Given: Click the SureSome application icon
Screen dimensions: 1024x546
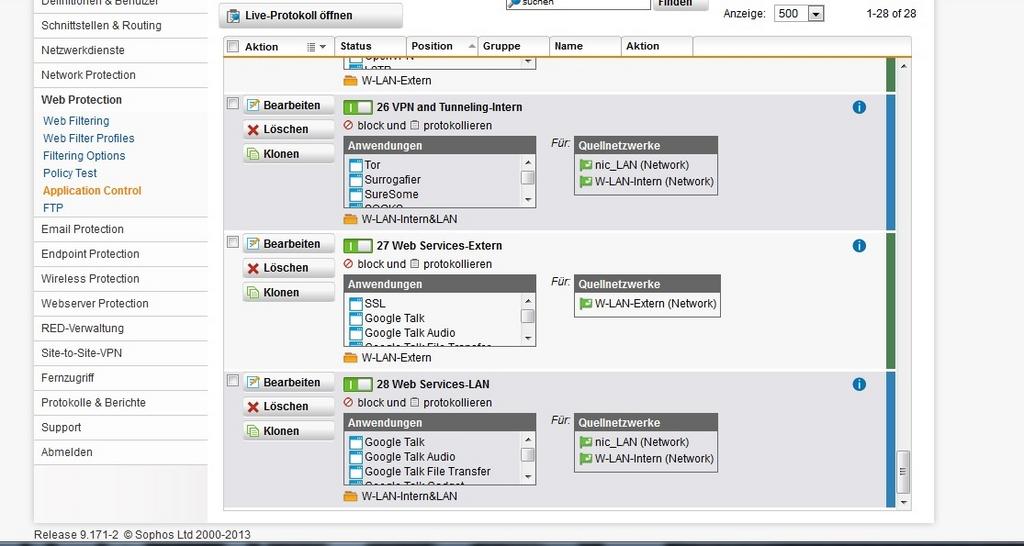Looking at the screenshot, I should click(355, 195).
